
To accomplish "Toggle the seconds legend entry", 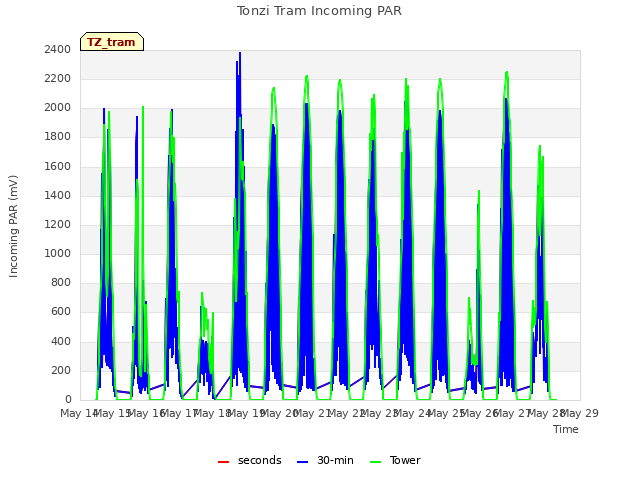I will (x=250, y=460).
